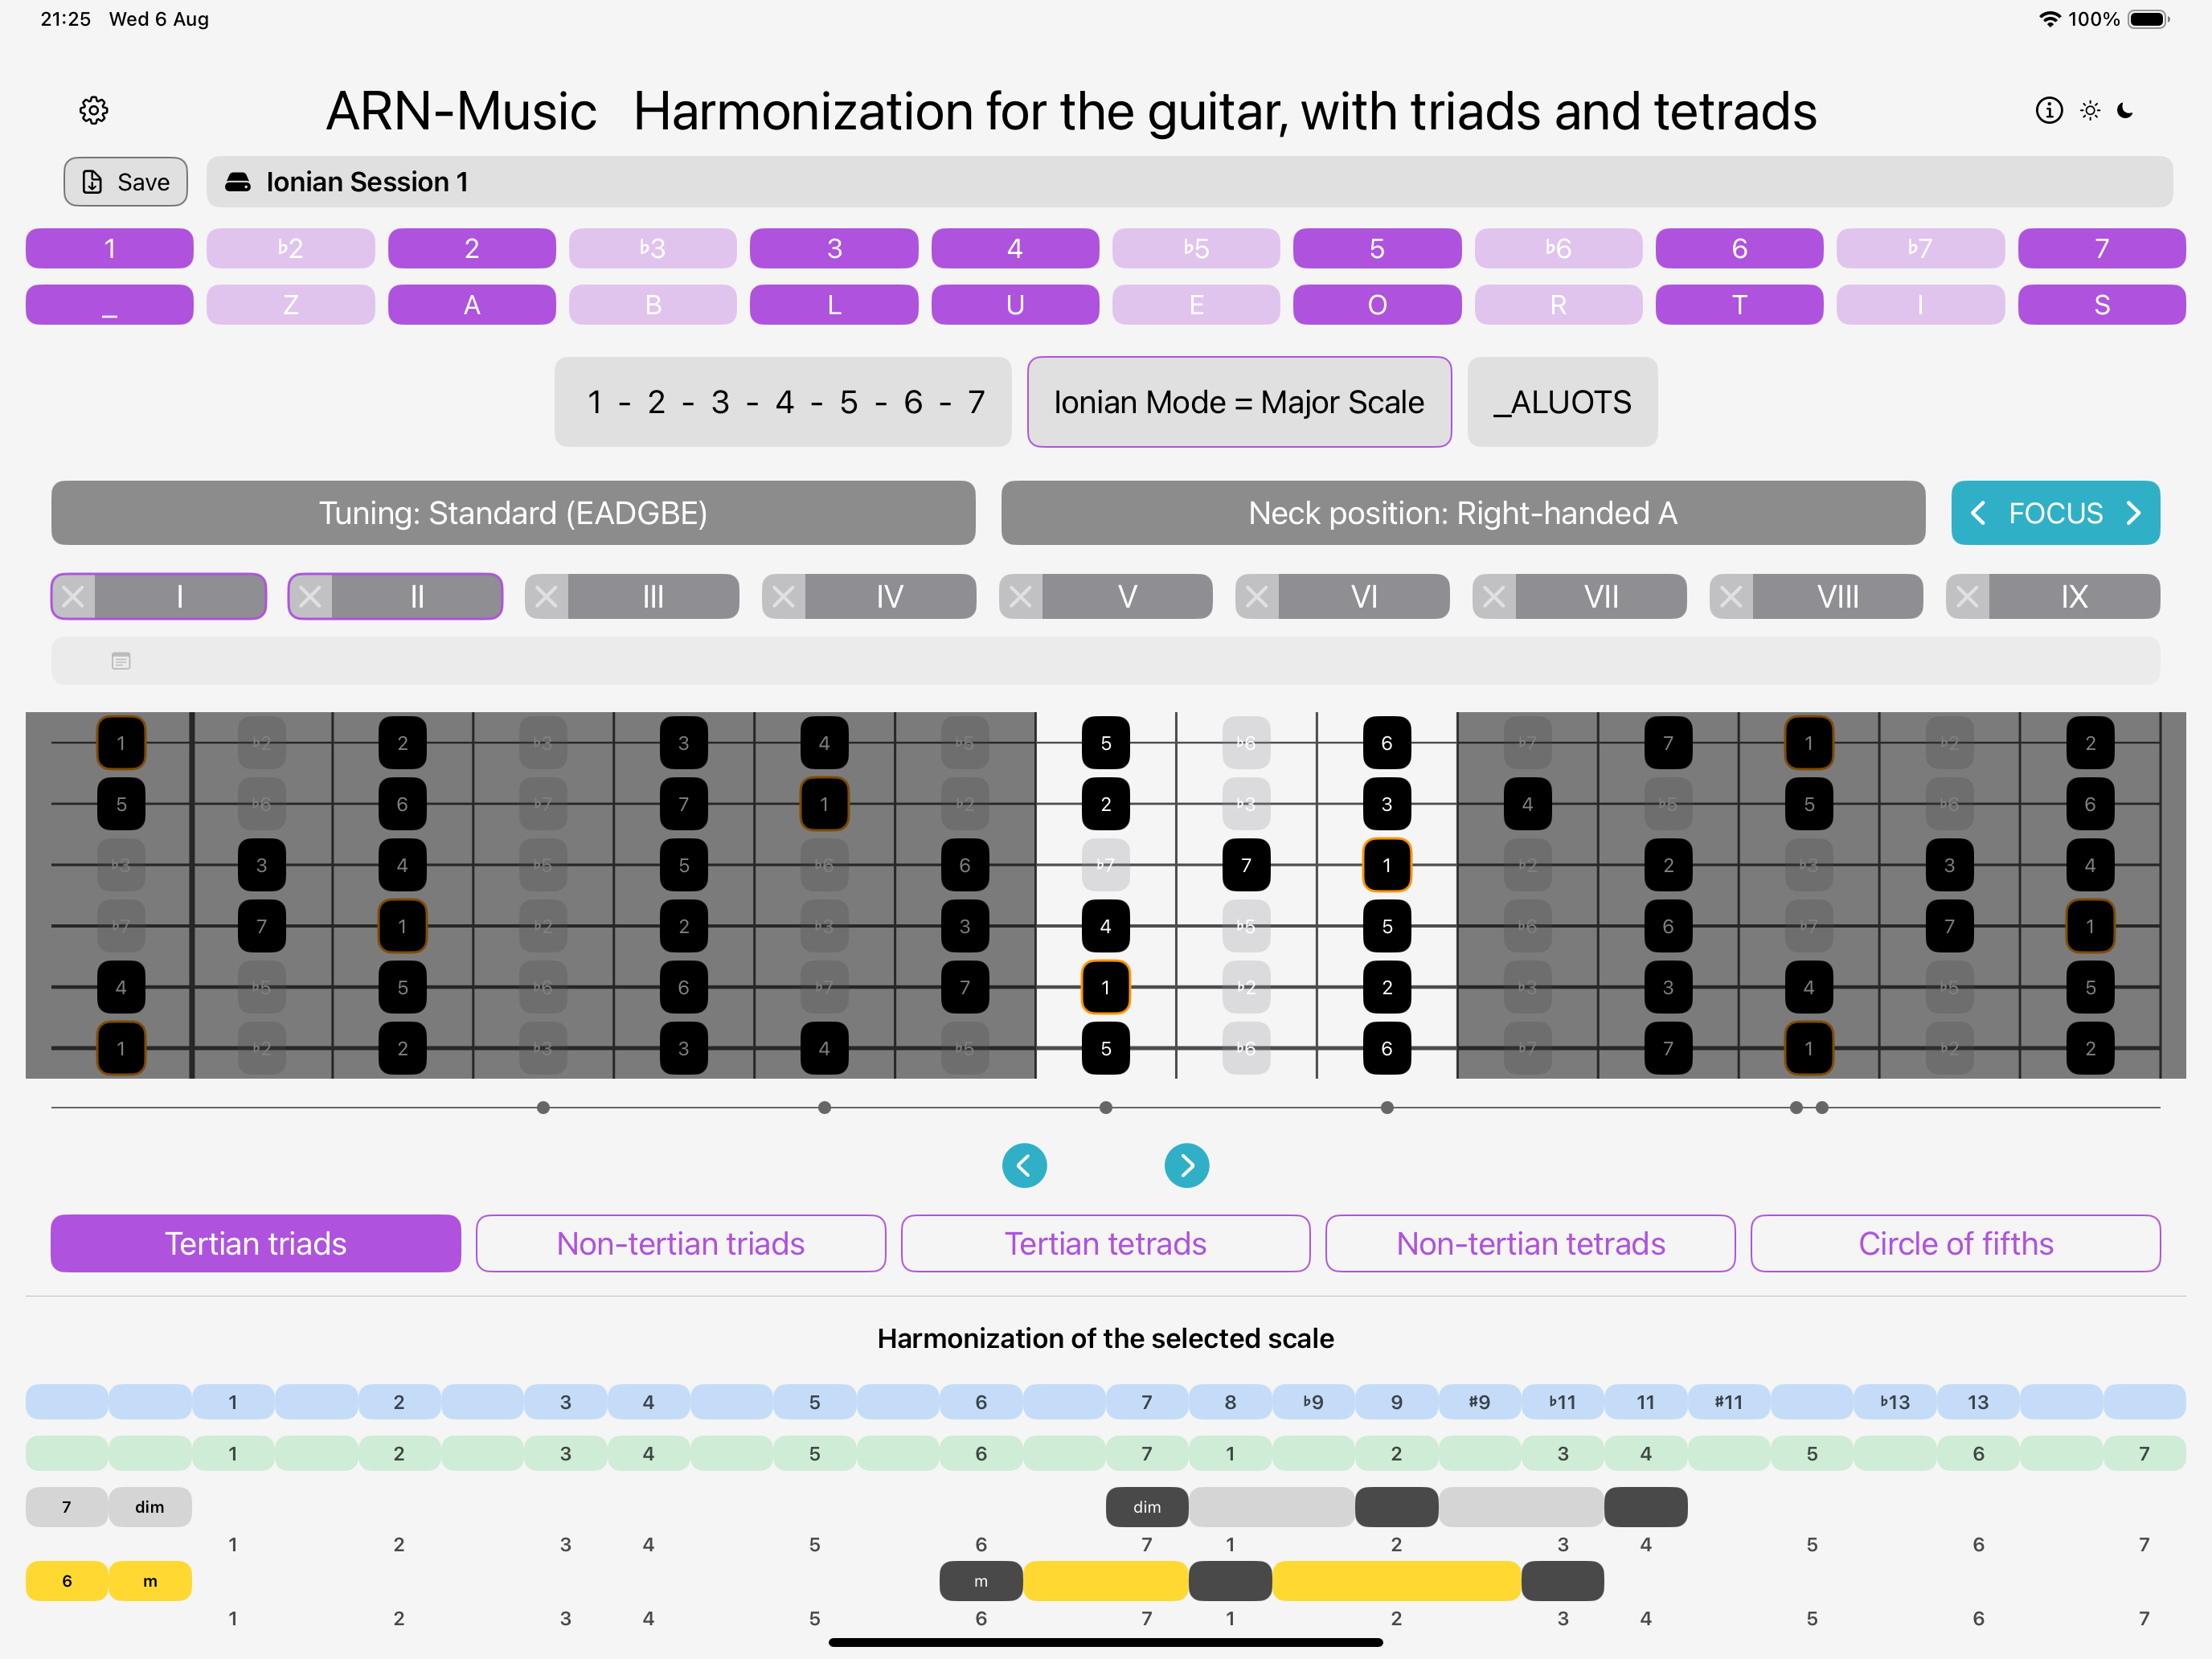Image resolution: width=2212 pixels, height=1659 pixels.
Task: Remove position V with its X
Action: [x=1021, y=597]
